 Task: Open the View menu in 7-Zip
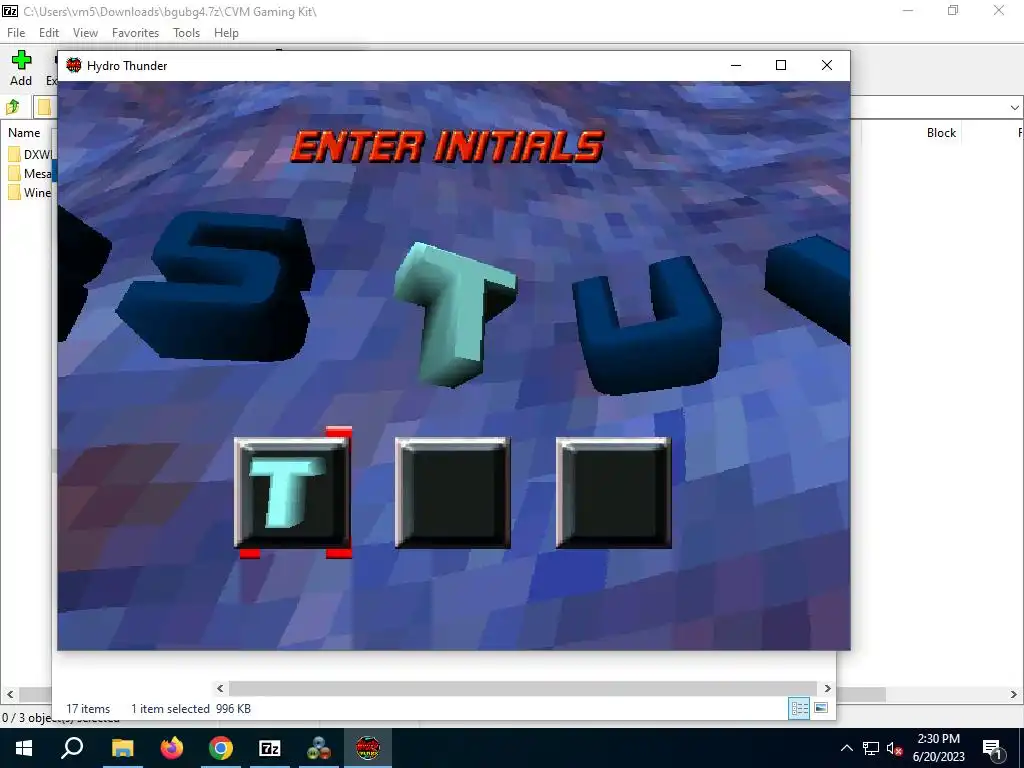pos(85,33)
